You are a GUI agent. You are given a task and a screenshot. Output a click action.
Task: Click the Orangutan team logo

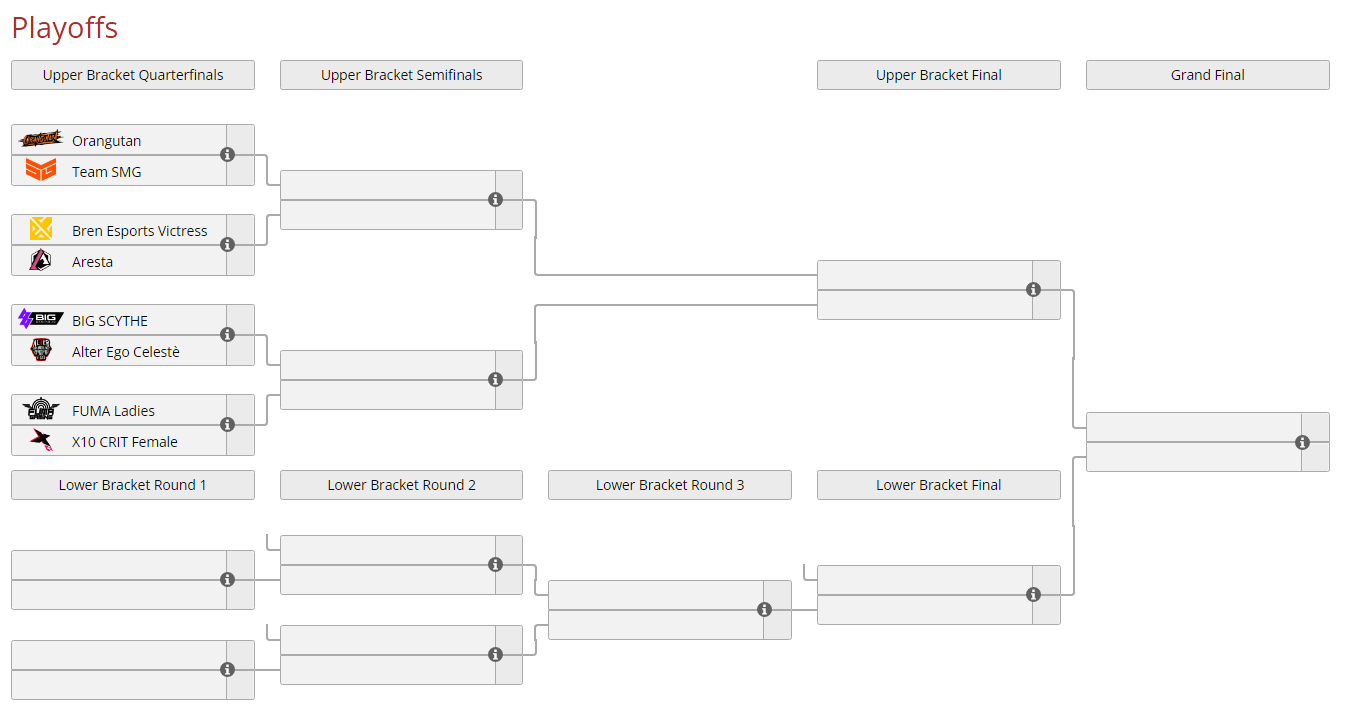(x=40, y=139)
